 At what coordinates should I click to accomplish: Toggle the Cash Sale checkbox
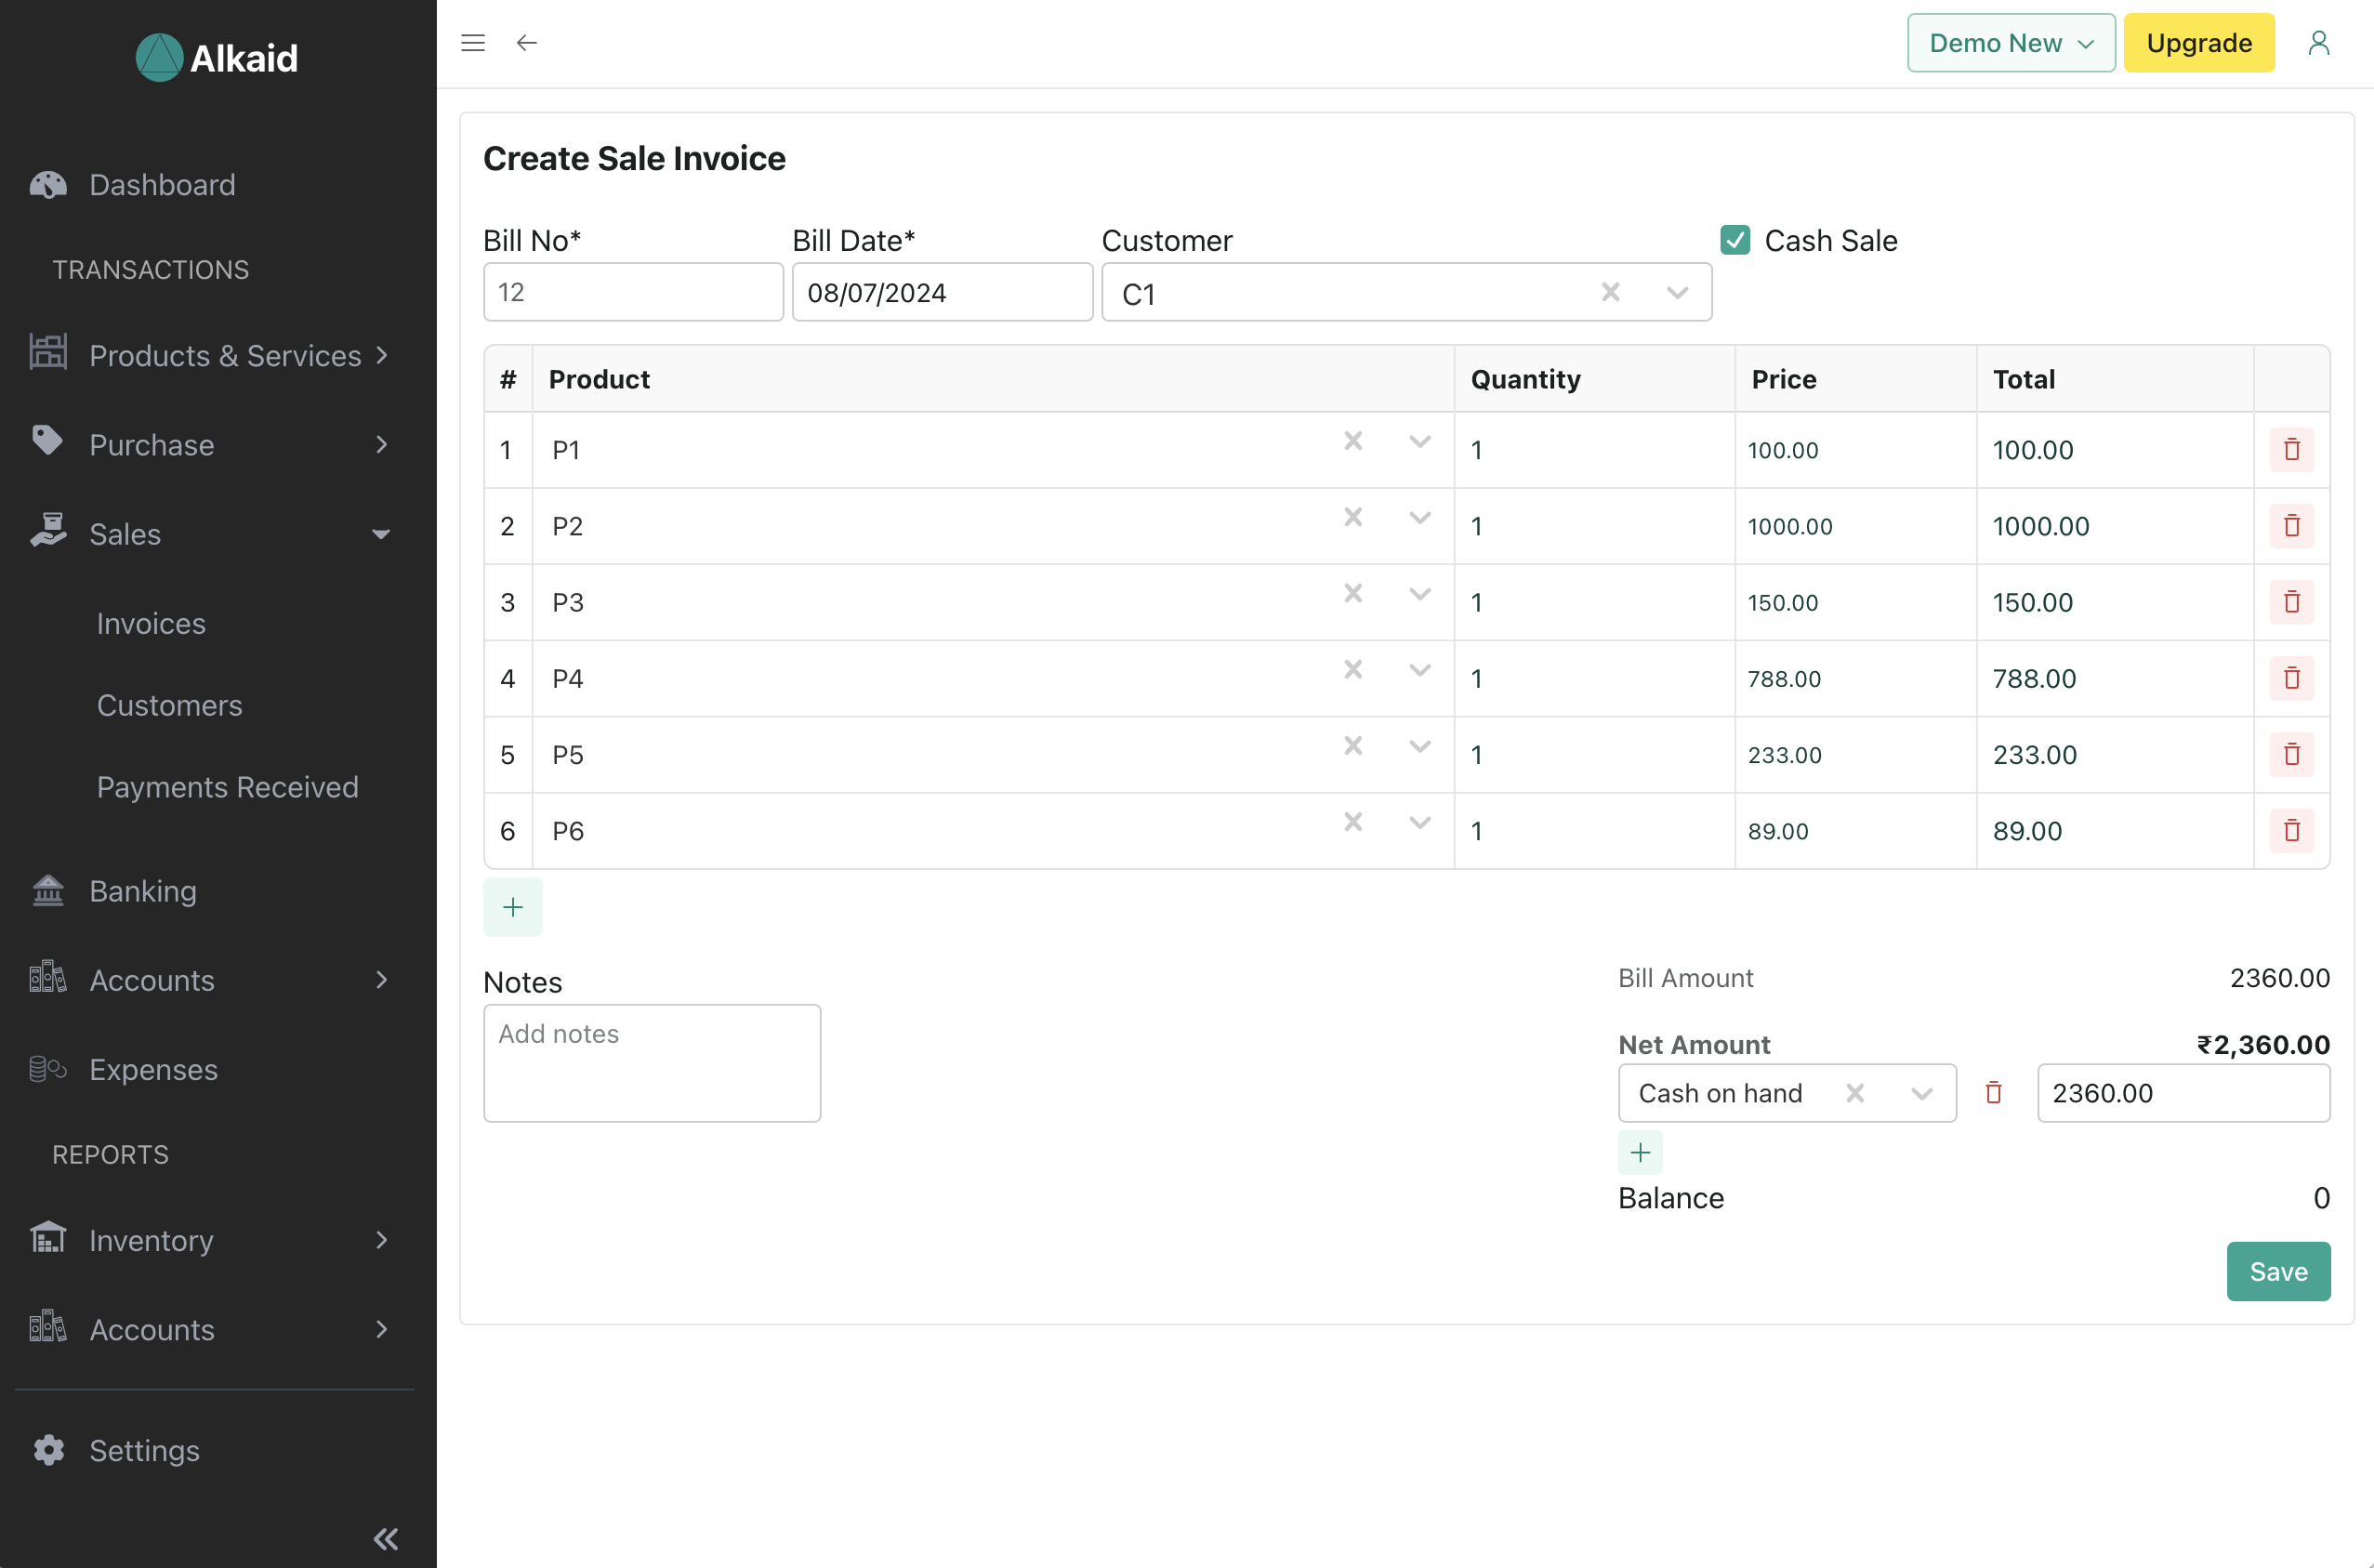click(x=1735, y=240)
